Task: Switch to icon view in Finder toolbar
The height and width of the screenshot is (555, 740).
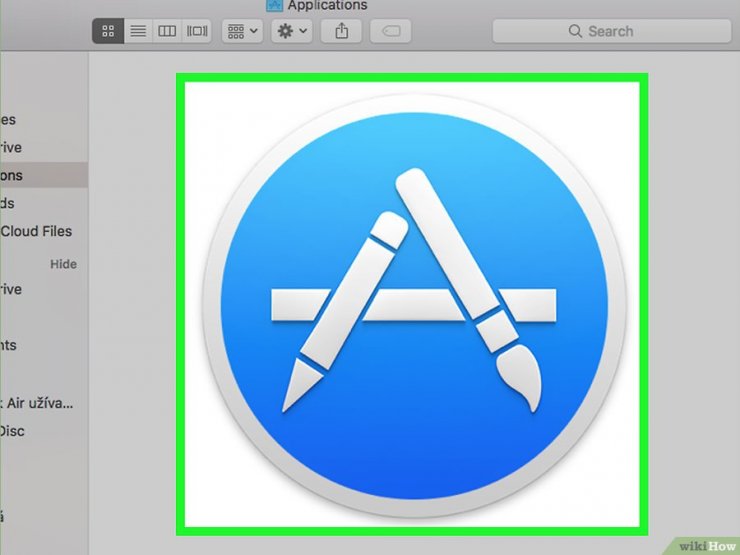Action: 108,31
